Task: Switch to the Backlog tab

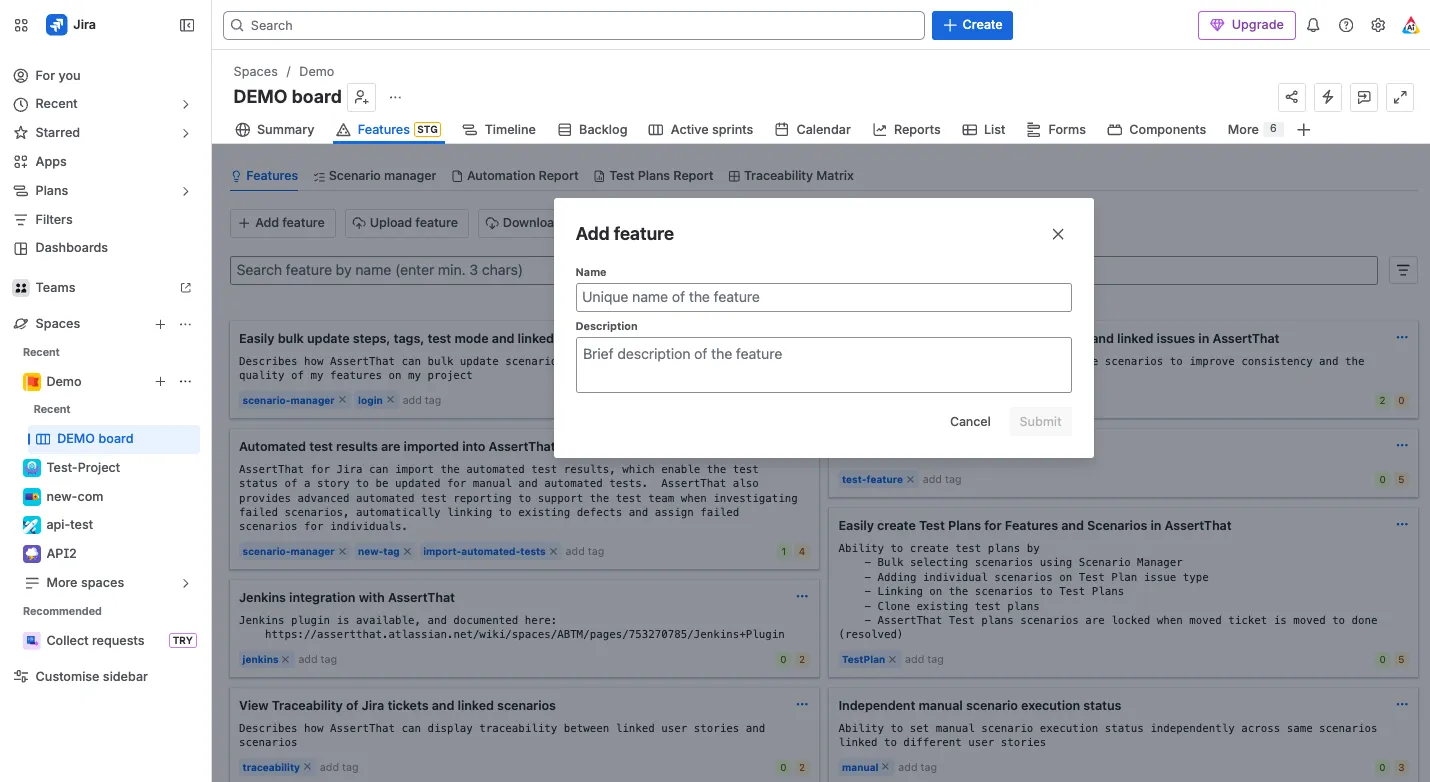Action: click(592, 130)
